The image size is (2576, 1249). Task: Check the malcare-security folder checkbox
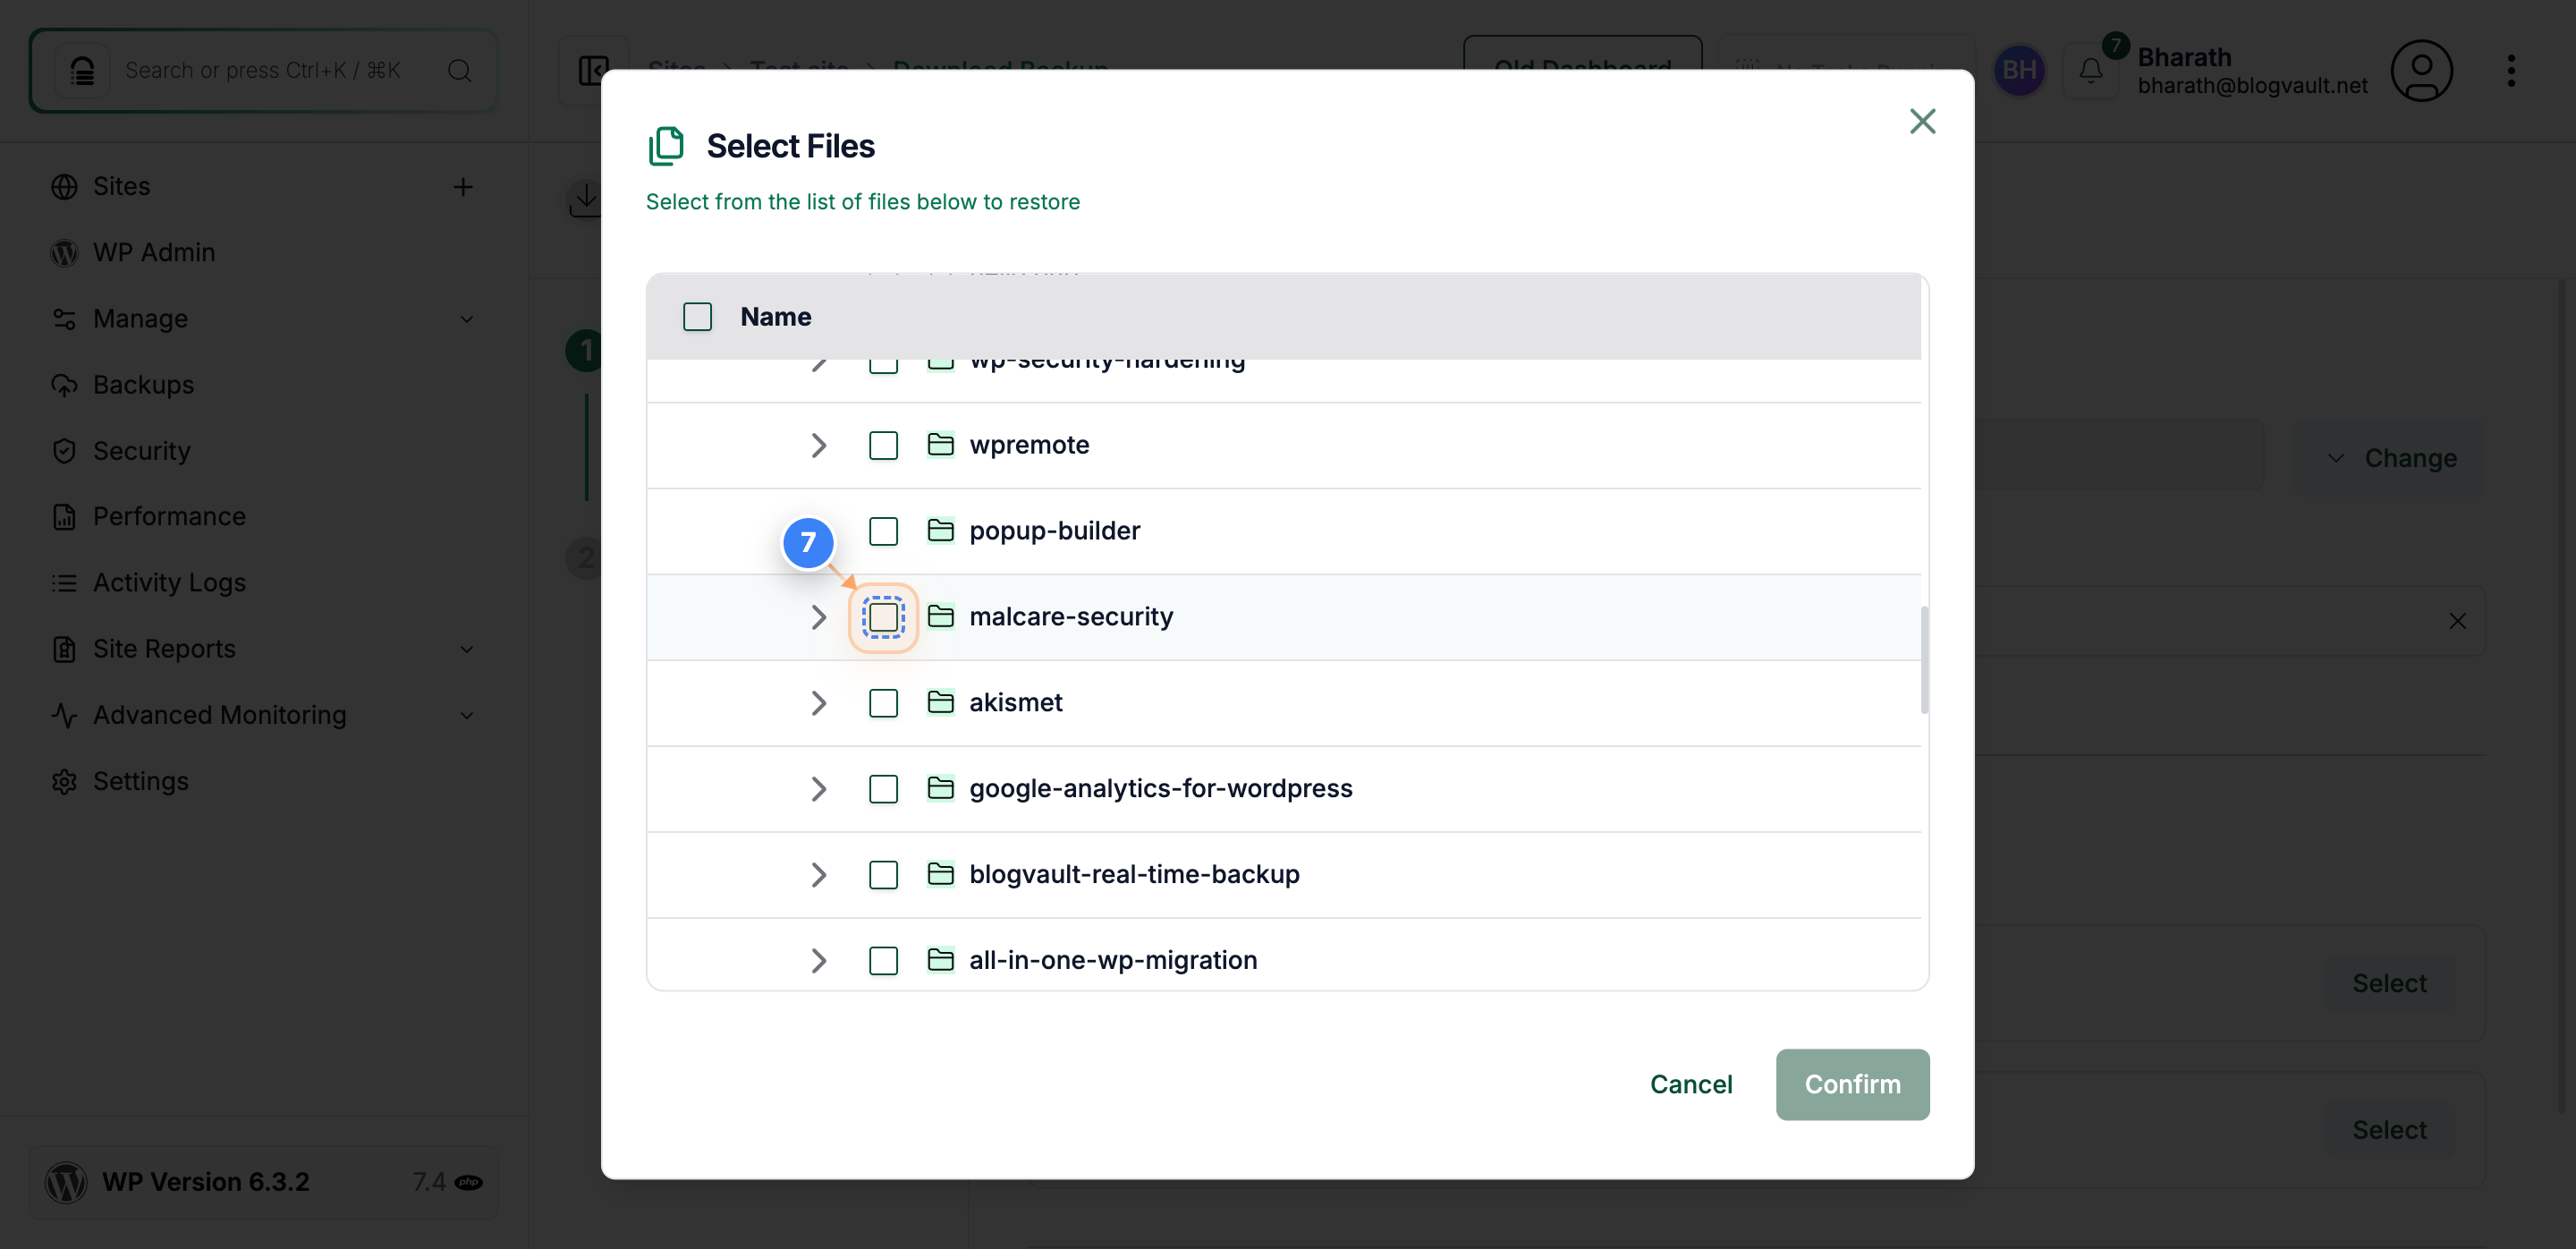click(883, 618)
